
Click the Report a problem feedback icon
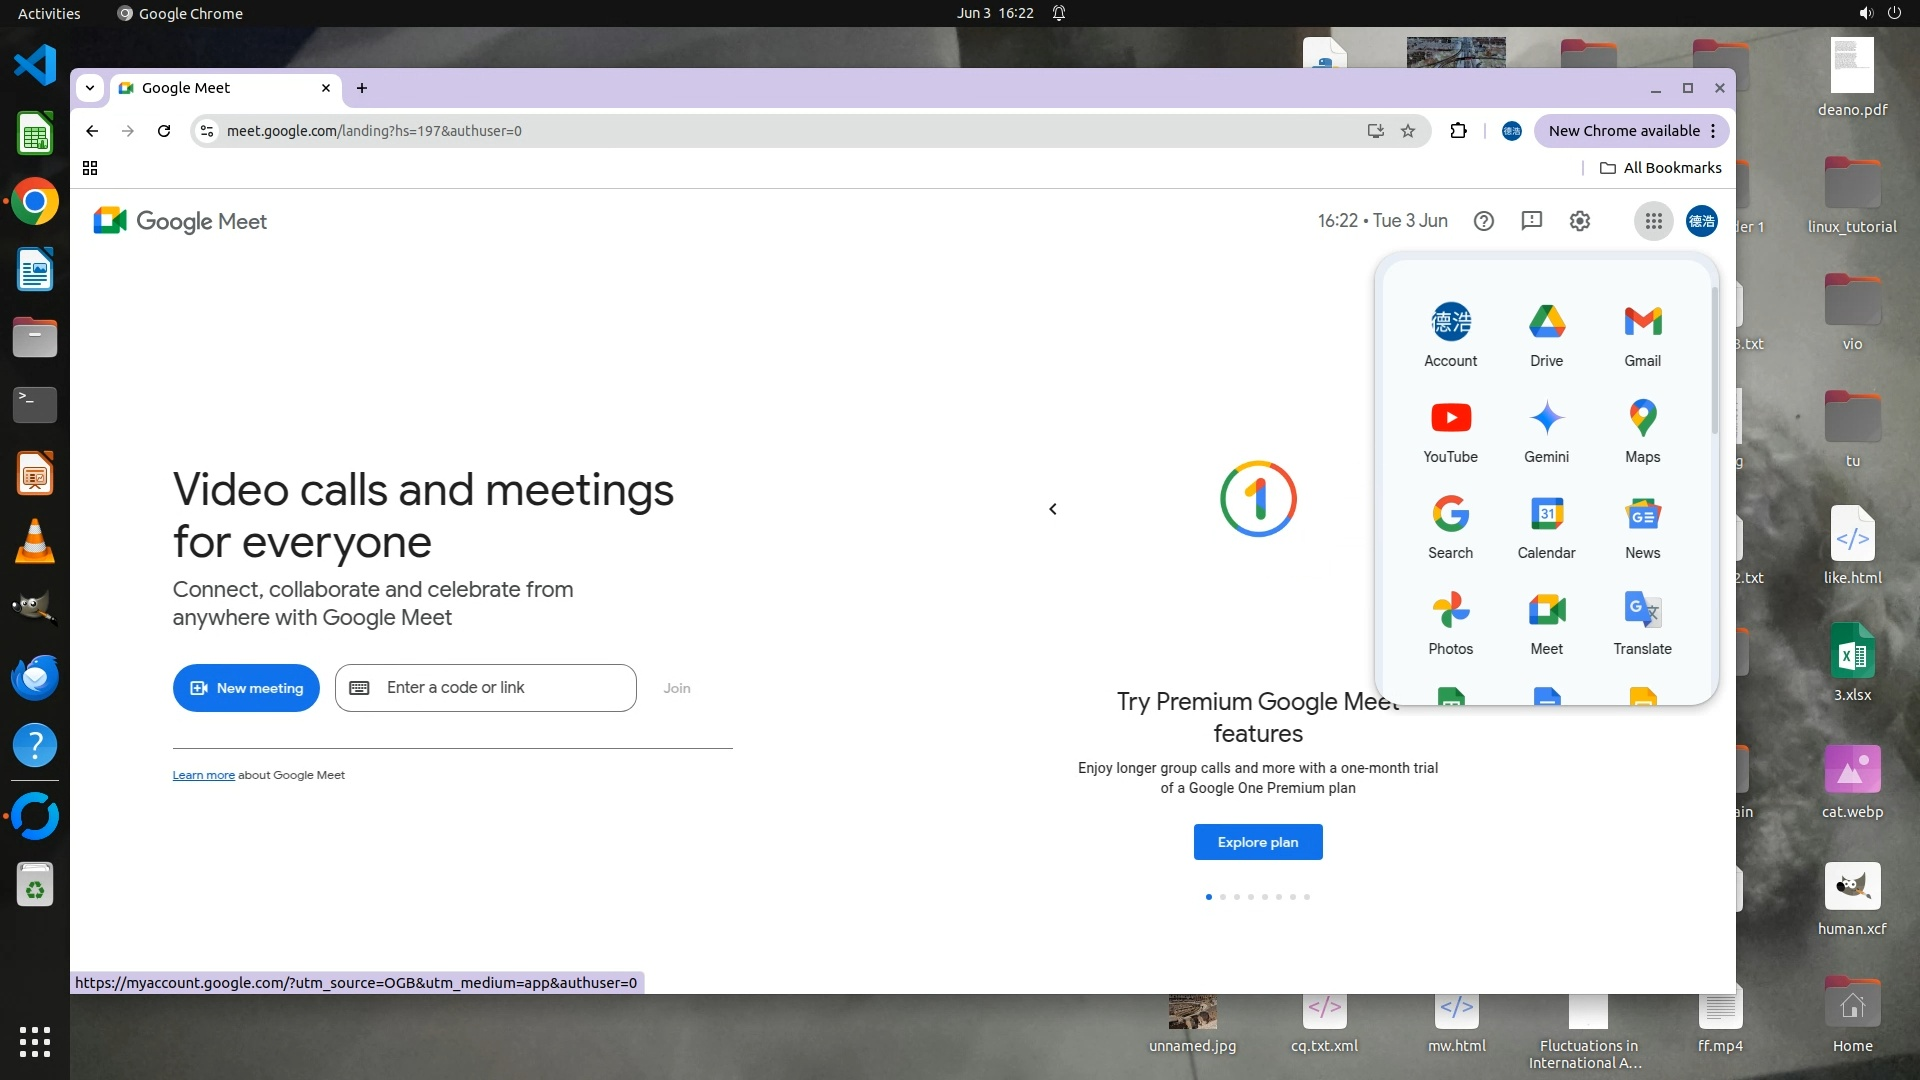pos(1531,221)
